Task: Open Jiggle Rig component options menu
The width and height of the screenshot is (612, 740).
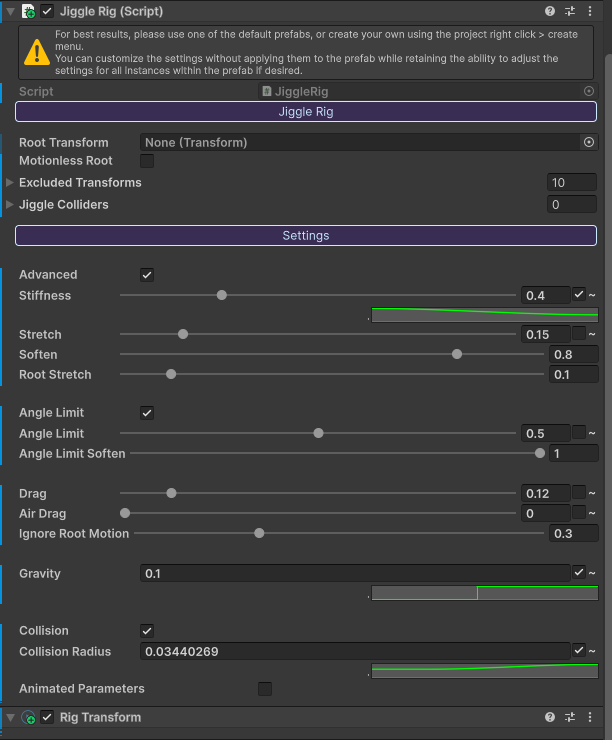Action: 590,11
